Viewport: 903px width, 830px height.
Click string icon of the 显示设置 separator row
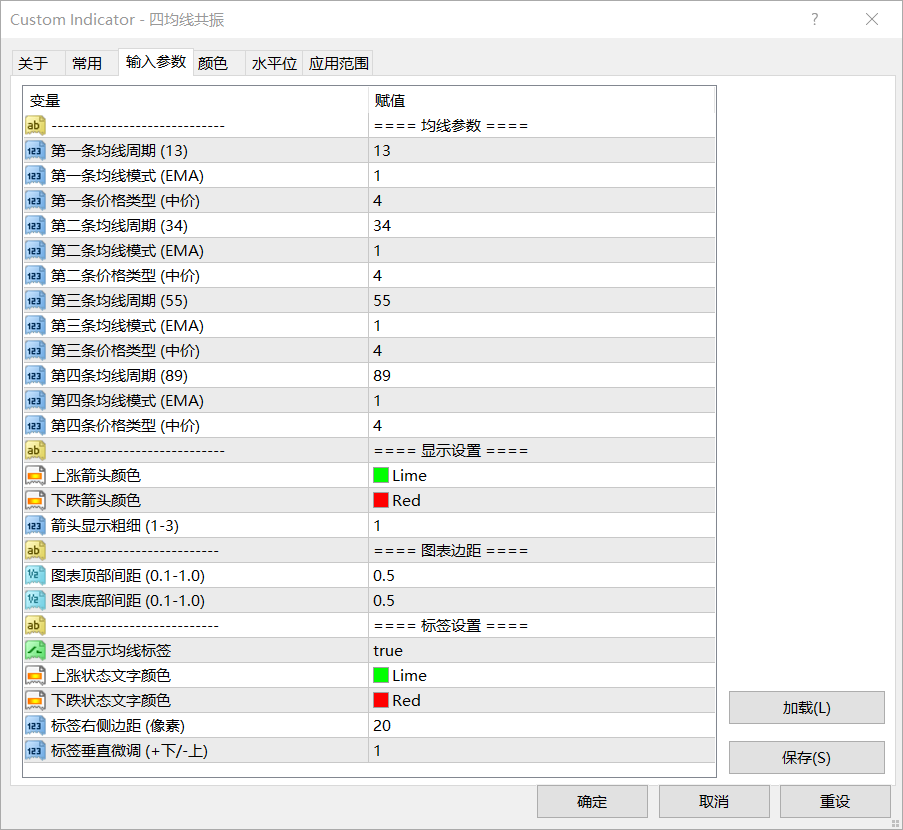(x=35, y=450)
